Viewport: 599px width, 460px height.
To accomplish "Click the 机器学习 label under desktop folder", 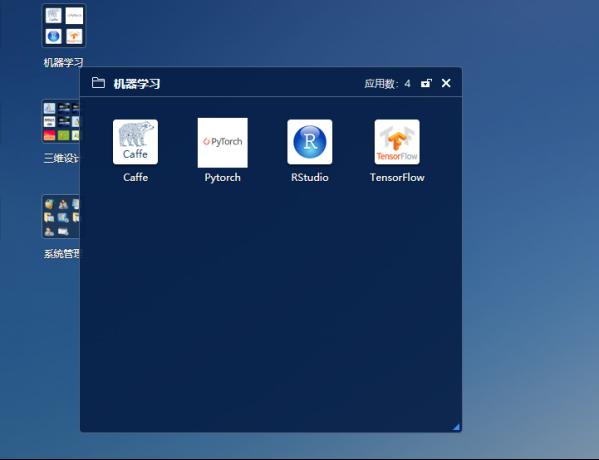I will click(x=63, y=62).
